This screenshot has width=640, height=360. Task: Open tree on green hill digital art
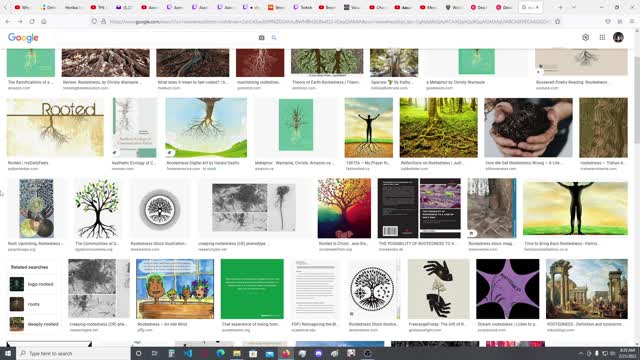click(x=206, y=127)
